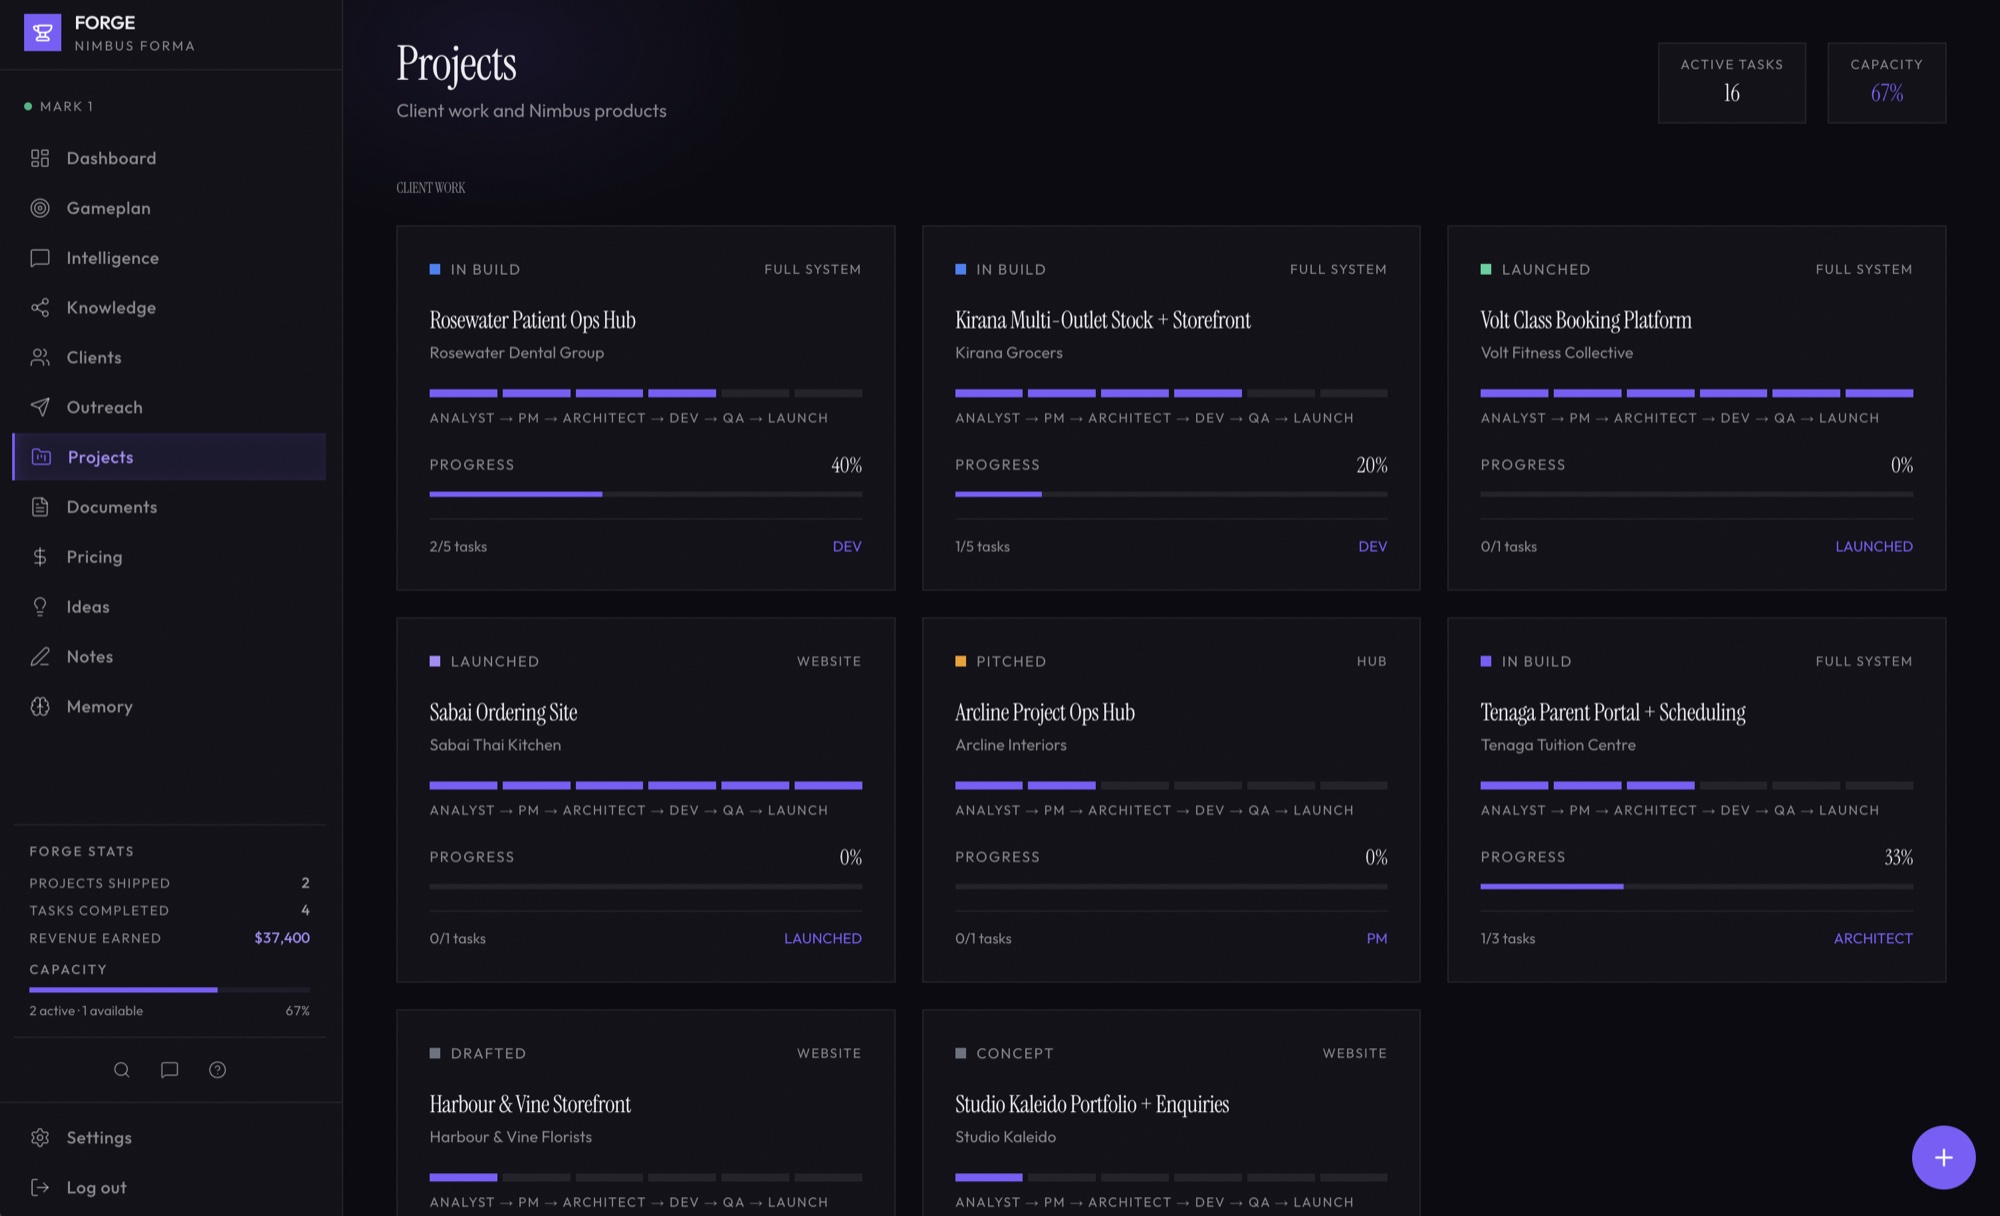Open the Intelligence section

(169, 258)
